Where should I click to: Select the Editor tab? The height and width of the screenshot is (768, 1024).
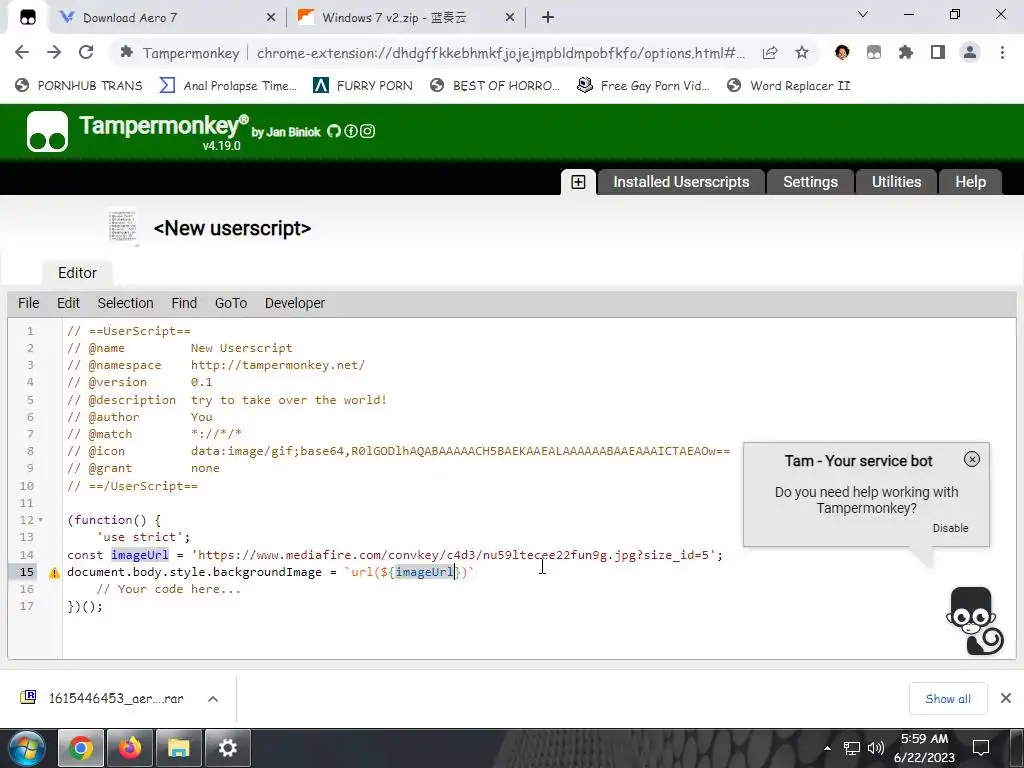click(x=77, y=273)
